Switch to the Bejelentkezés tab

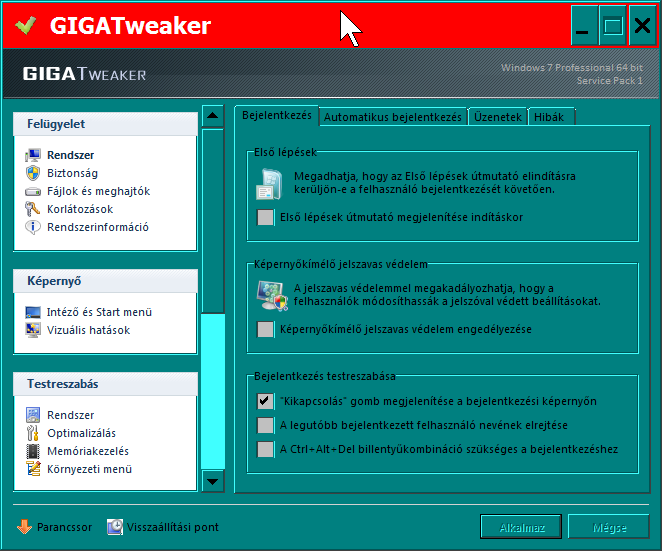click(277, 116)
